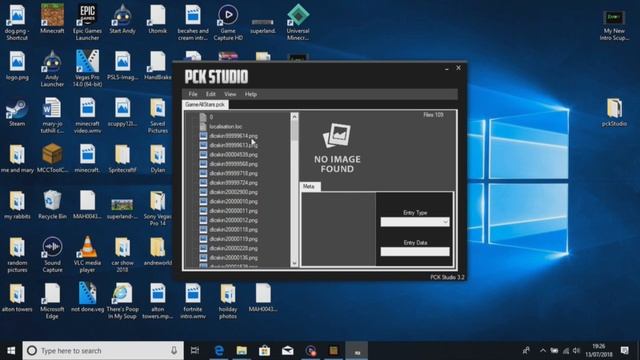Close the PCK Studio window
The image size is (640, 360).
coord(458,68)
